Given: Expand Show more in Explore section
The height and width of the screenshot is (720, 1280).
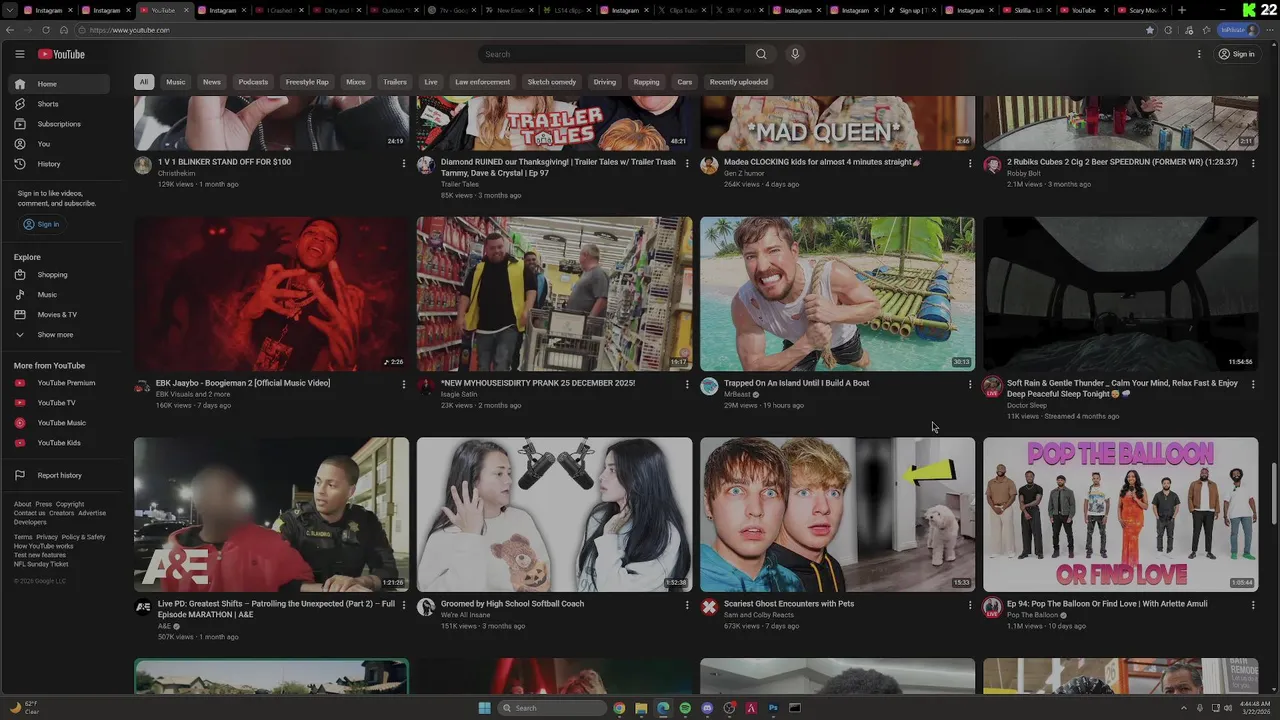Looking at the screenshot, I should [x=59, y=335].
